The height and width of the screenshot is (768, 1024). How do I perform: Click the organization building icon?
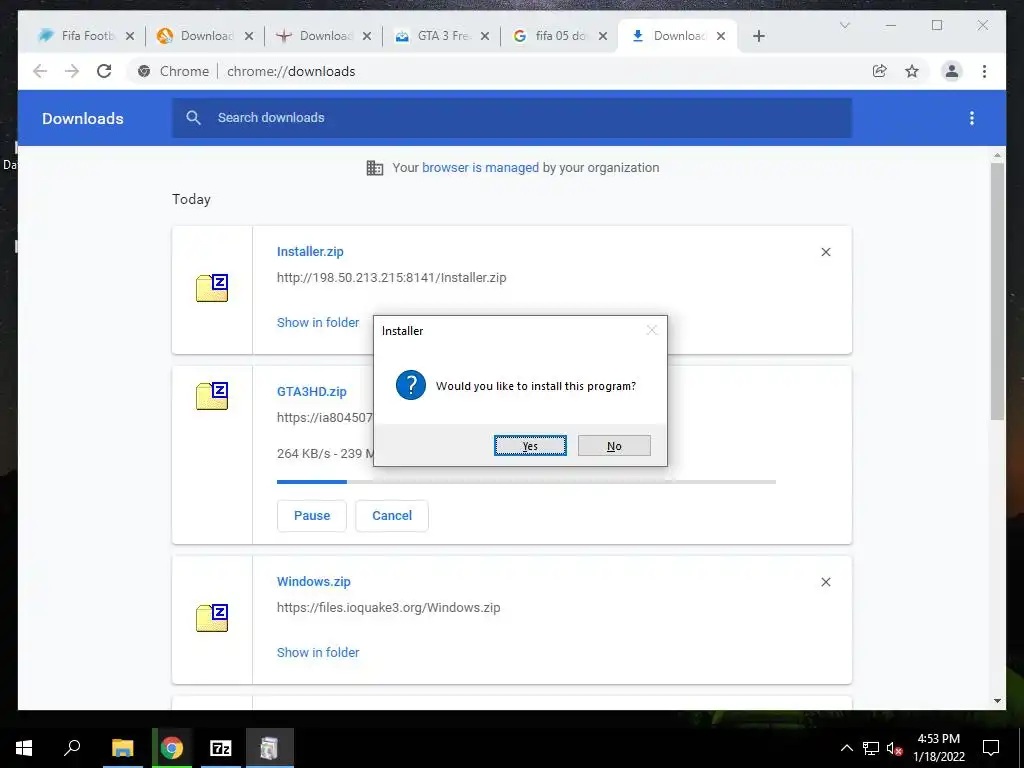click(375, 168)
